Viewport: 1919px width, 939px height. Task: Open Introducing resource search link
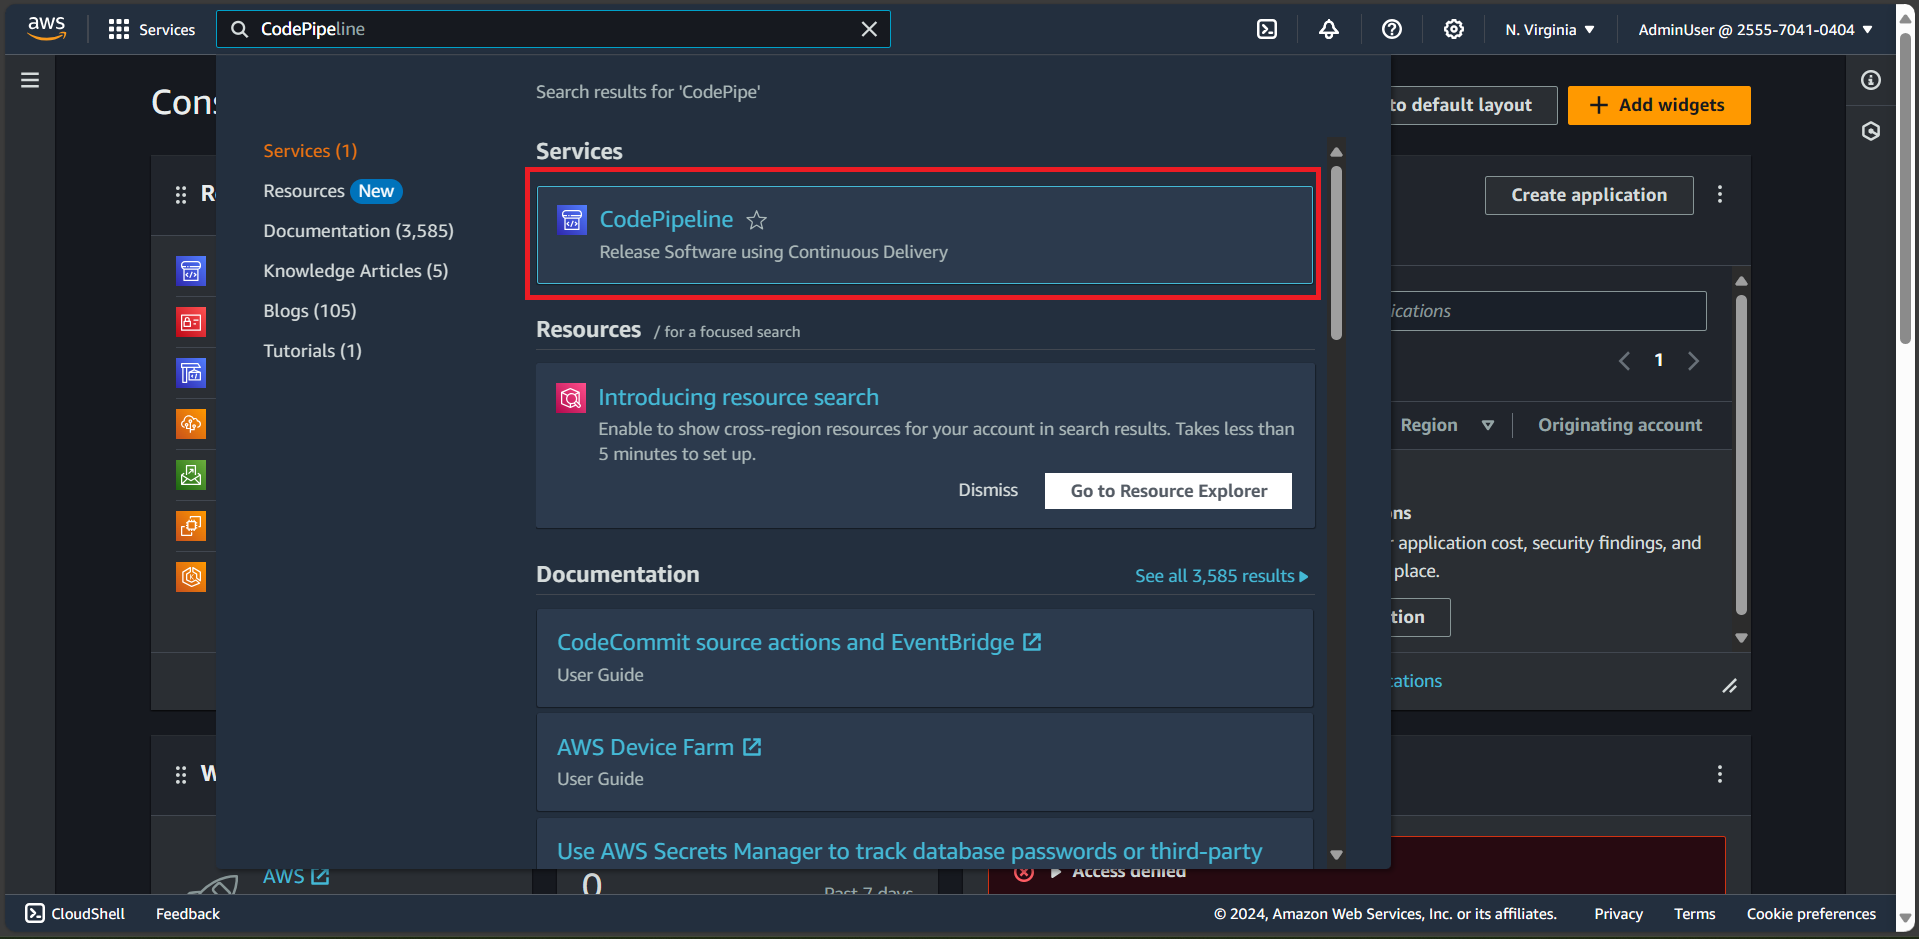click(738, 397)
